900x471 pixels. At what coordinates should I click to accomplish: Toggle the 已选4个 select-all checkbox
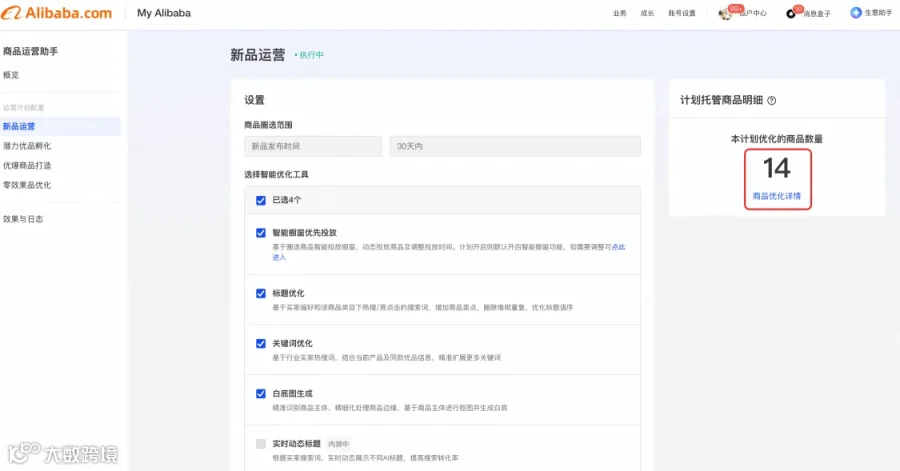click(261, 200)
